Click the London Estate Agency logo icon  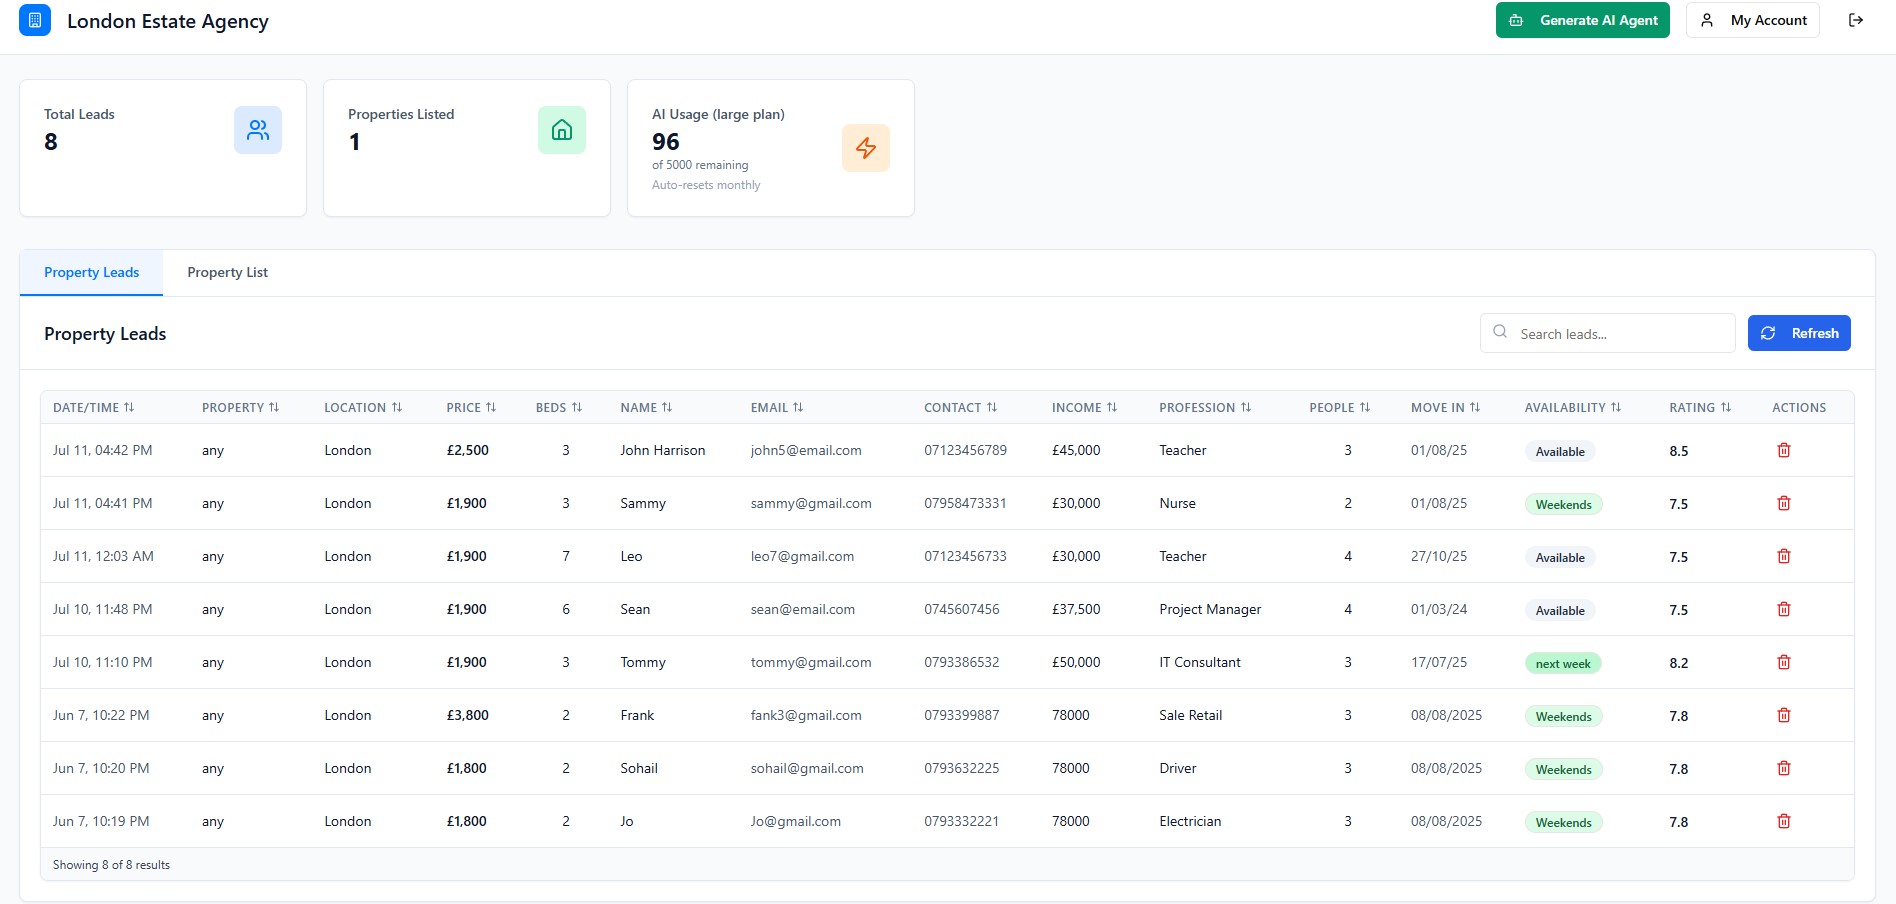(x=35, y=20)
